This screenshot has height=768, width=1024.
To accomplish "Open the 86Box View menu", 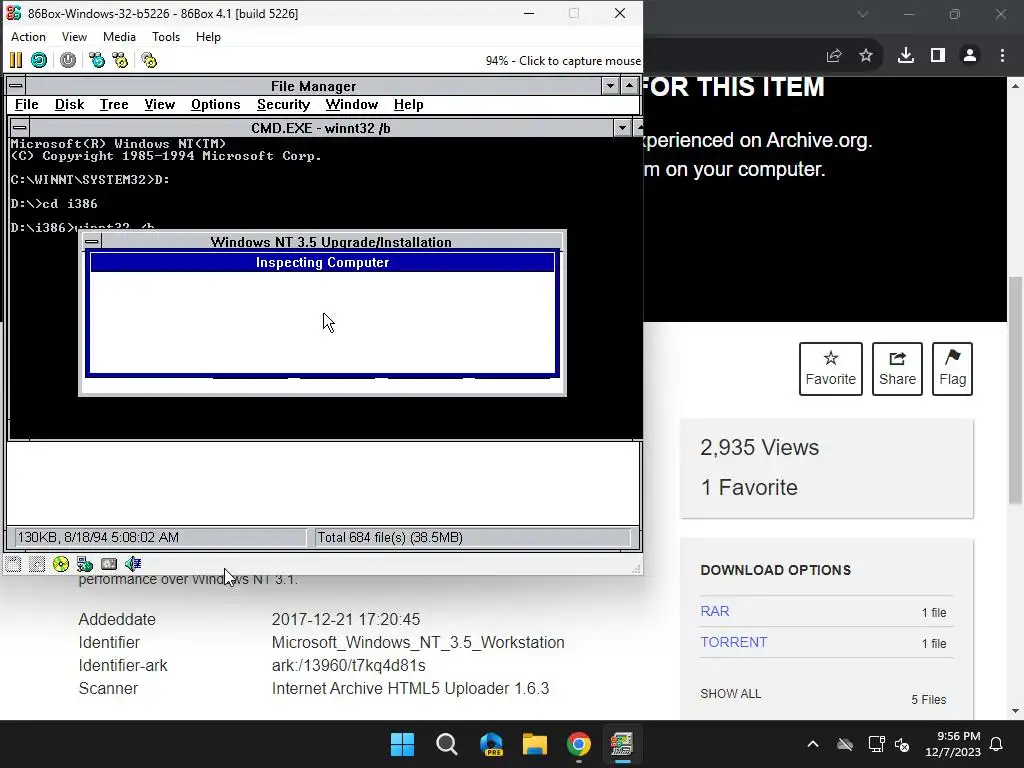I will point(74,37).
